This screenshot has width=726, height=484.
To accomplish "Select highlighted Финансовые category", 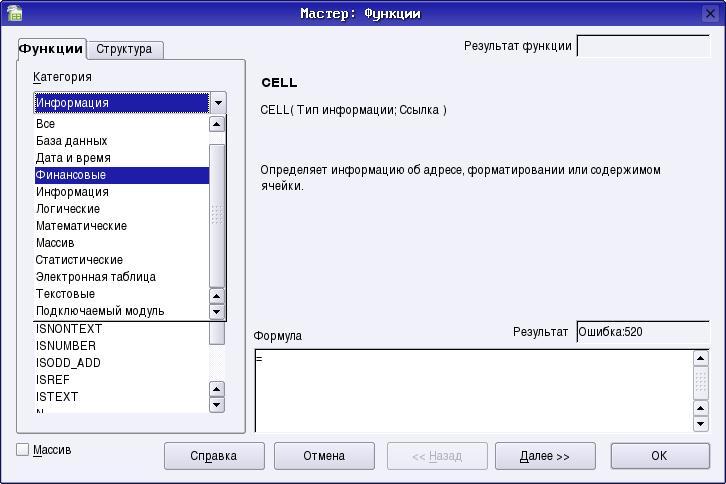I will (122, 175).
